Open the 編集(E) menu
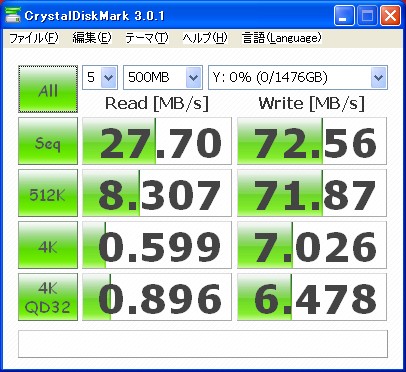Image resolution: width=406 pixels, height=372 pixels. tap(92, 38)
